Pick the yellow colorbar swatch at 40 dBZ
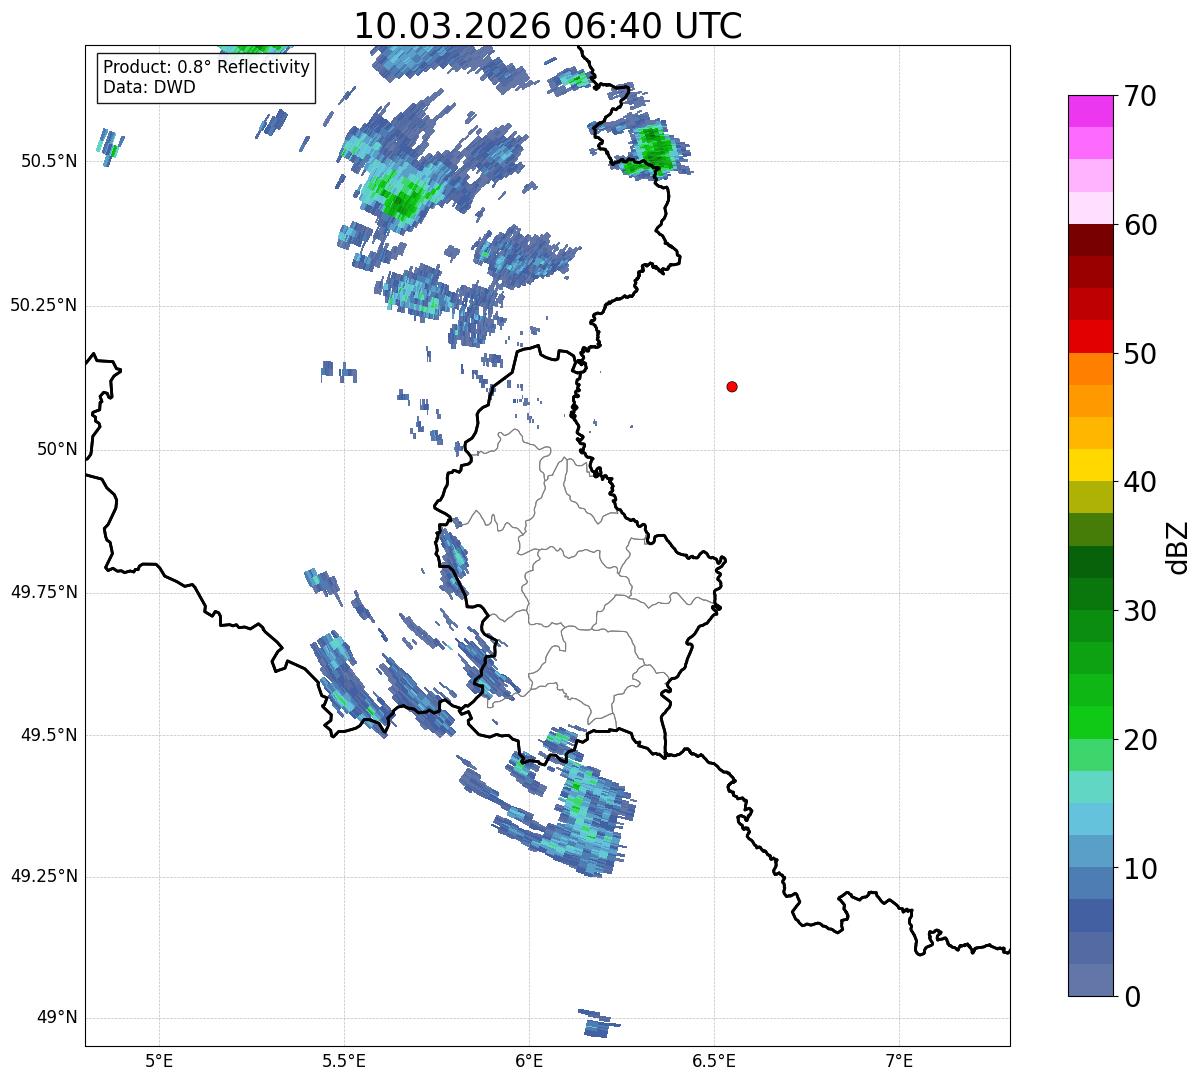Viewport: 1202px width, 1081px height. (1089, 465)
